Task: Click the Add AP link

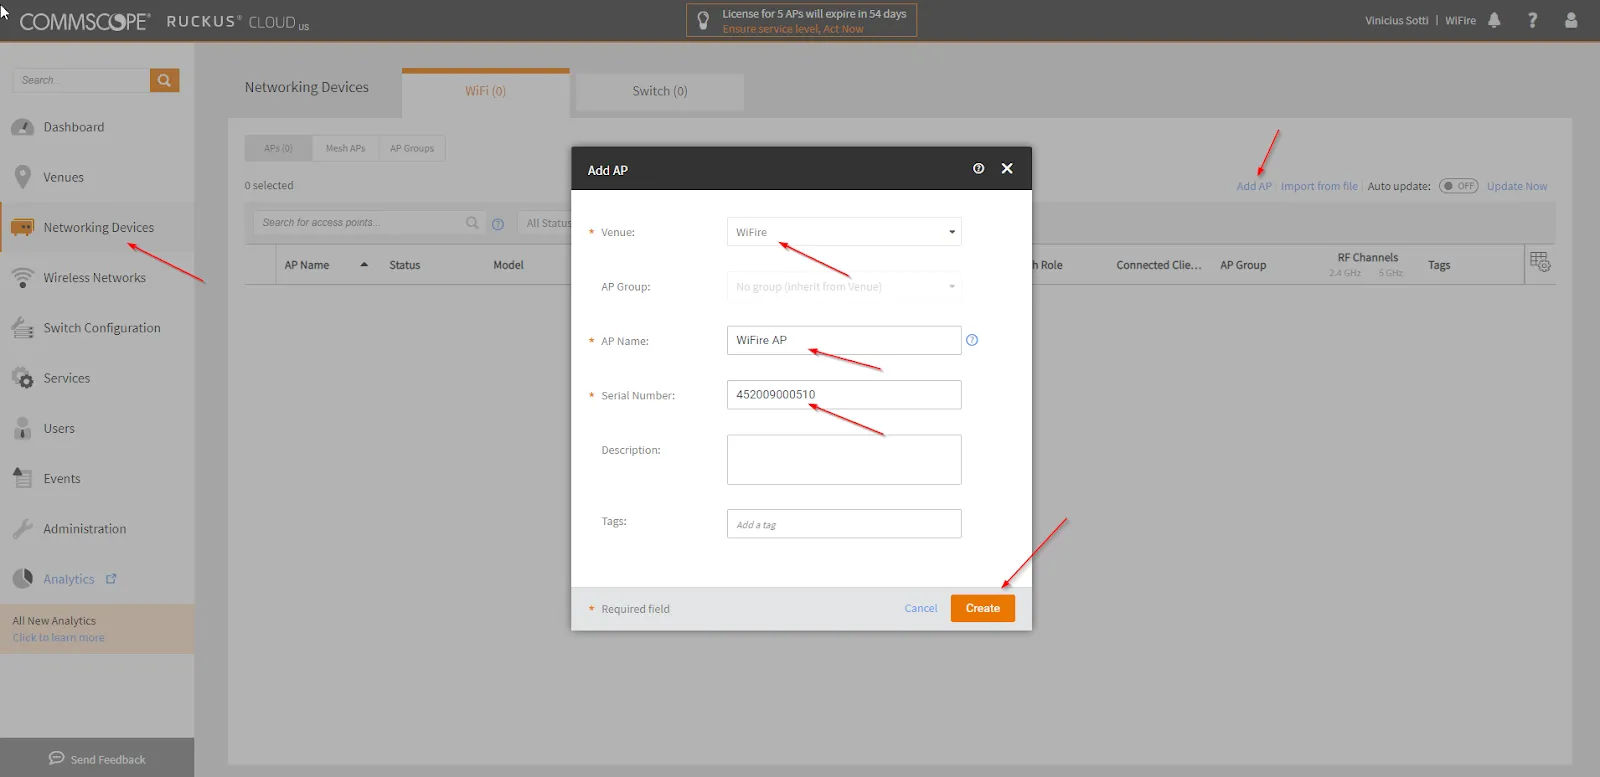Action: click(x=1254, y=186)
